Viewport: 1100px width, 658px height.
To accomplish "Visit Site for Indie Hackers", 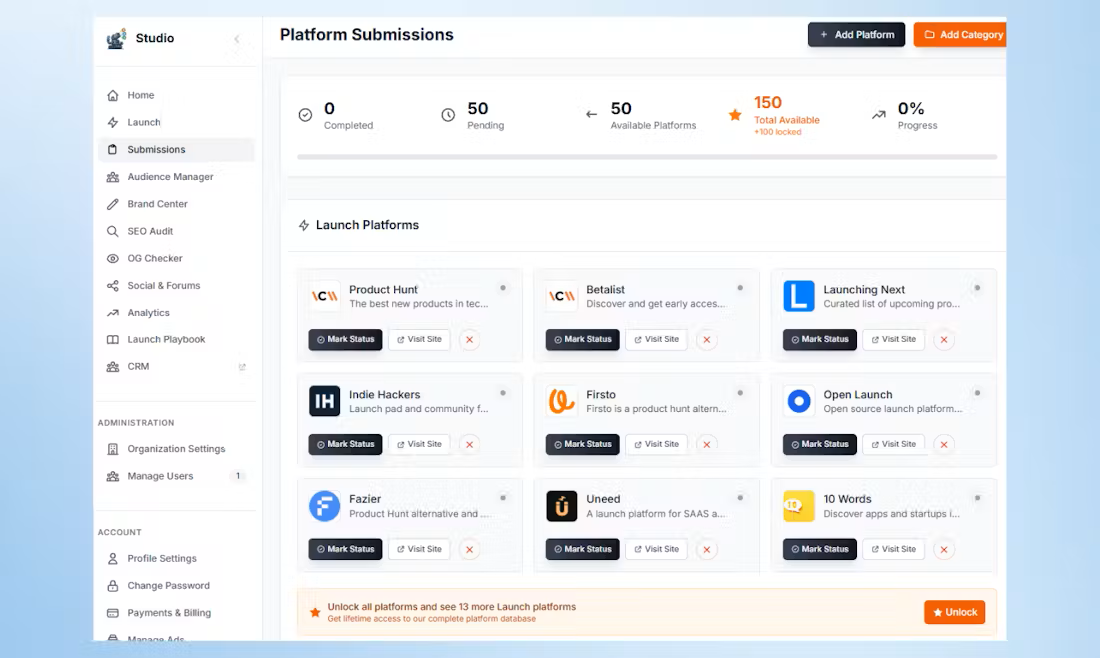I will click(x=419, y=444).
